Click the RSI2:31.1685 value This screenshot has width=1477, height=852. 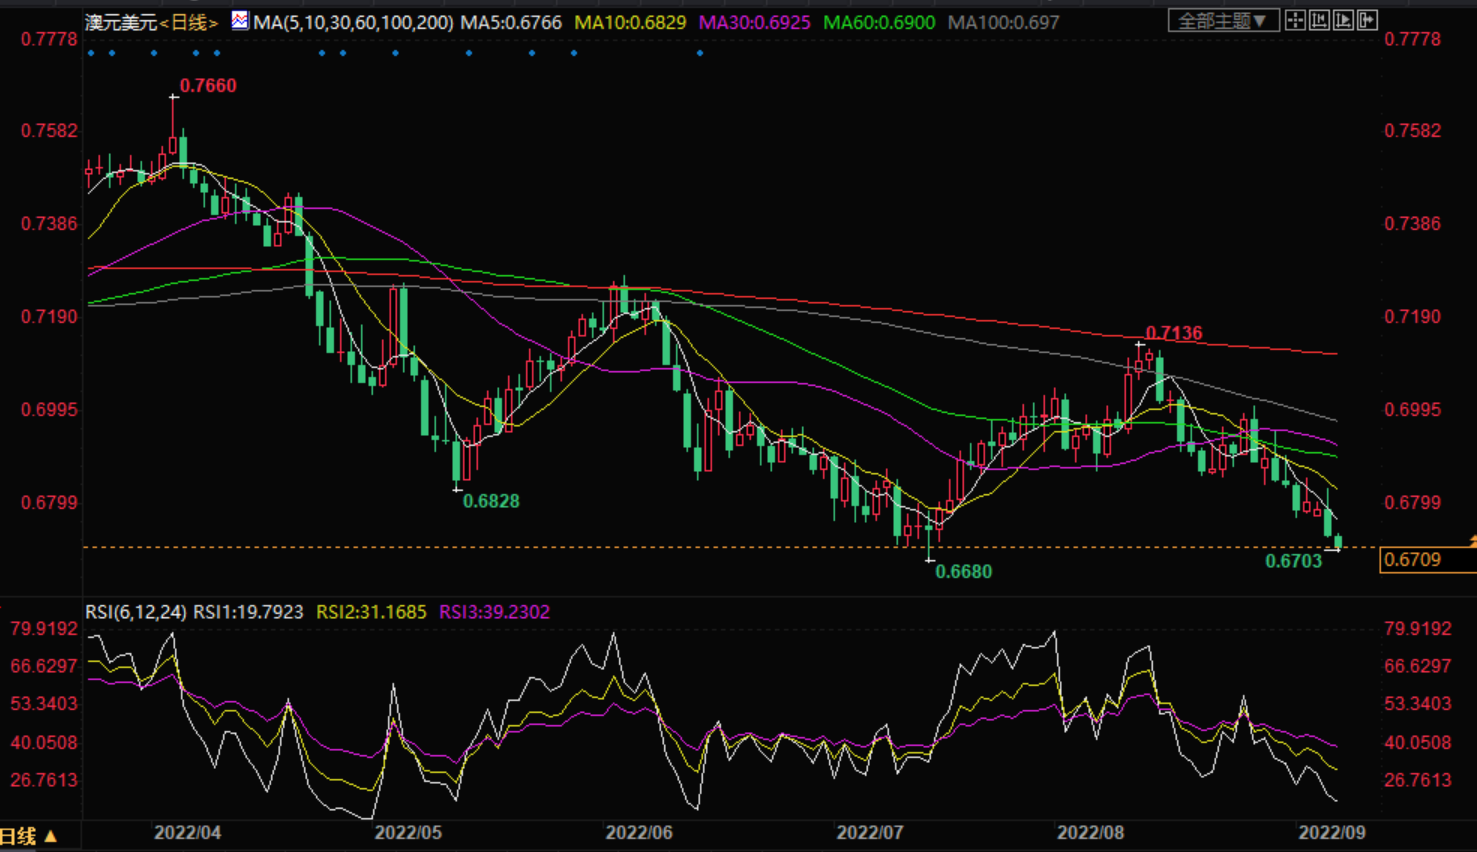click(x=371, y=612)
